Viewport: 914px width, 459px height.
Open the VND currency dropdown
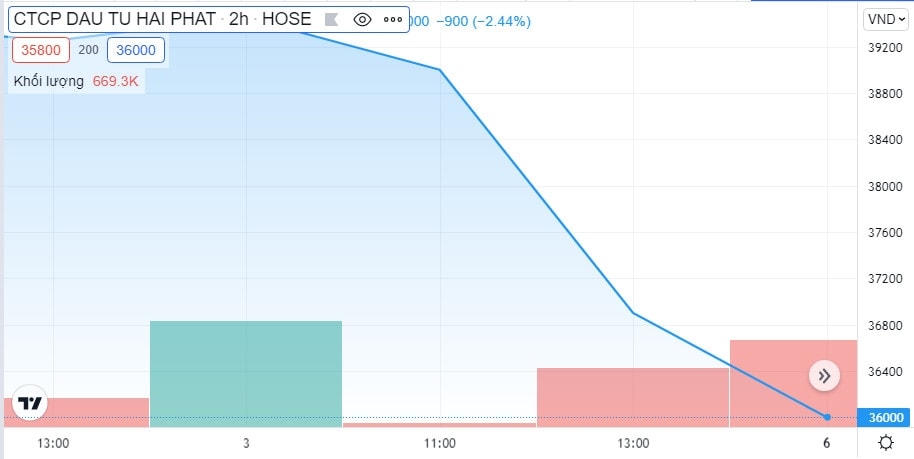886,19
